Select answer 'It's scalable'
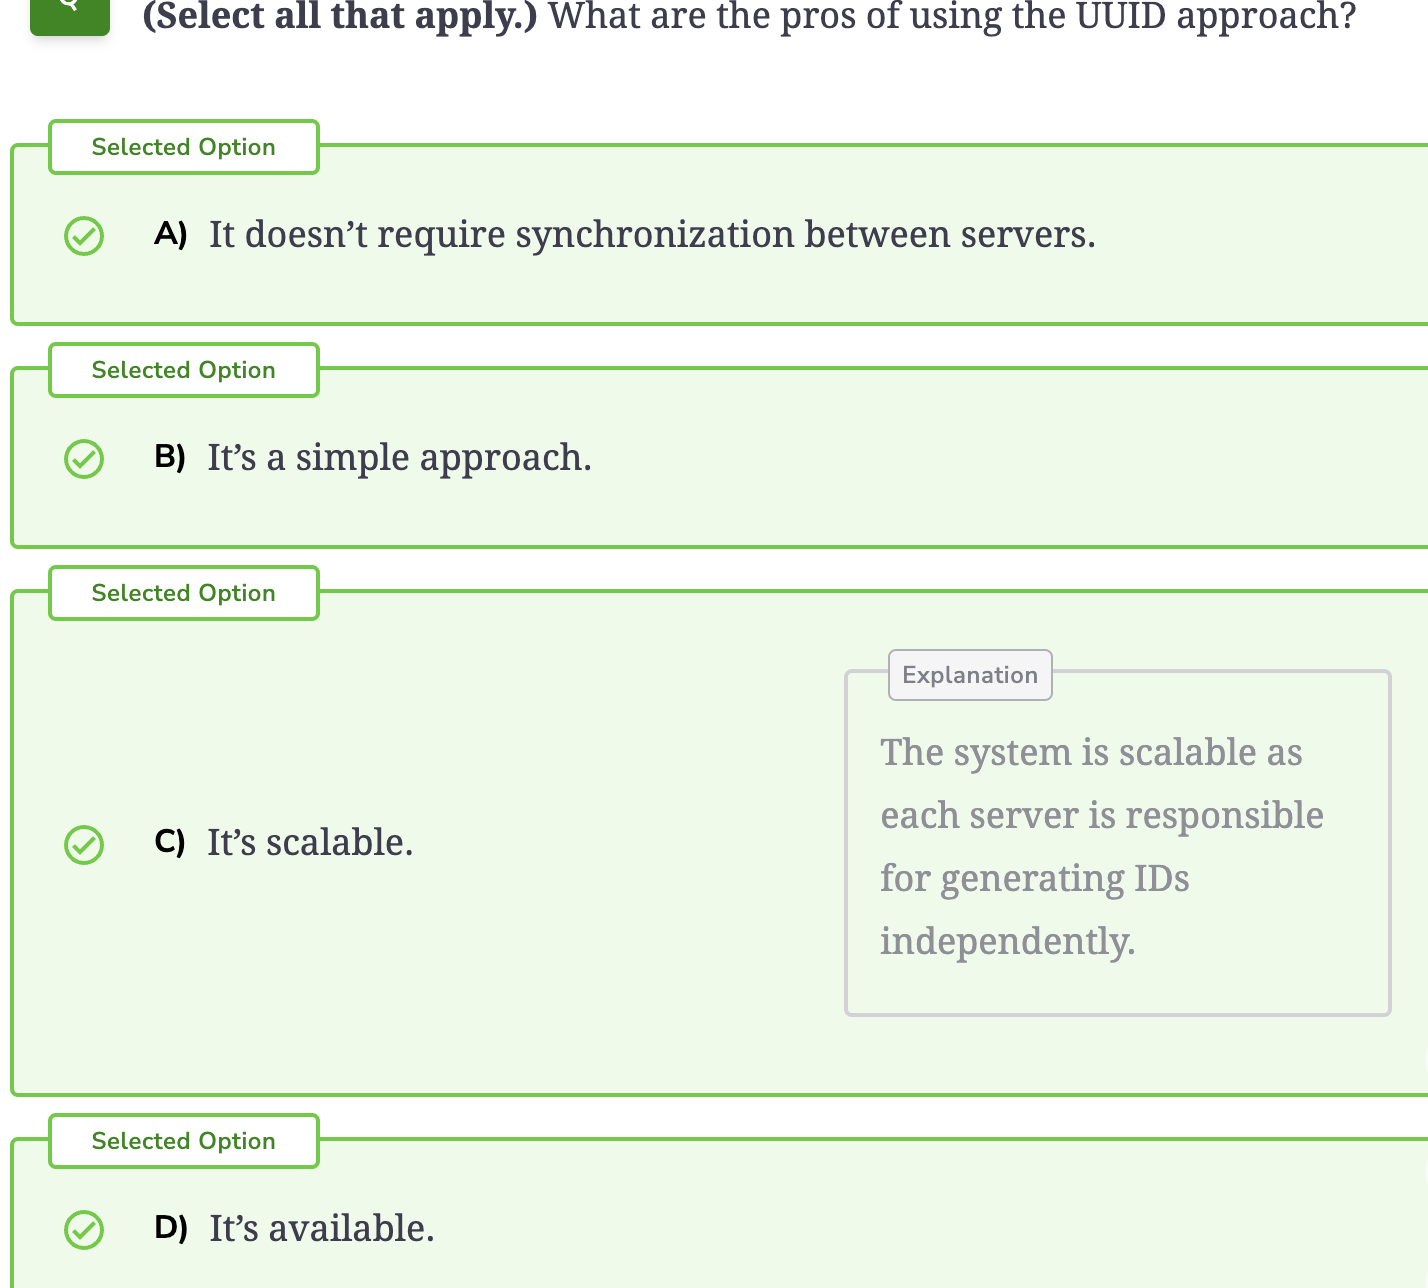Viewport: 1428px width, 1288px height. pos(310,842)
